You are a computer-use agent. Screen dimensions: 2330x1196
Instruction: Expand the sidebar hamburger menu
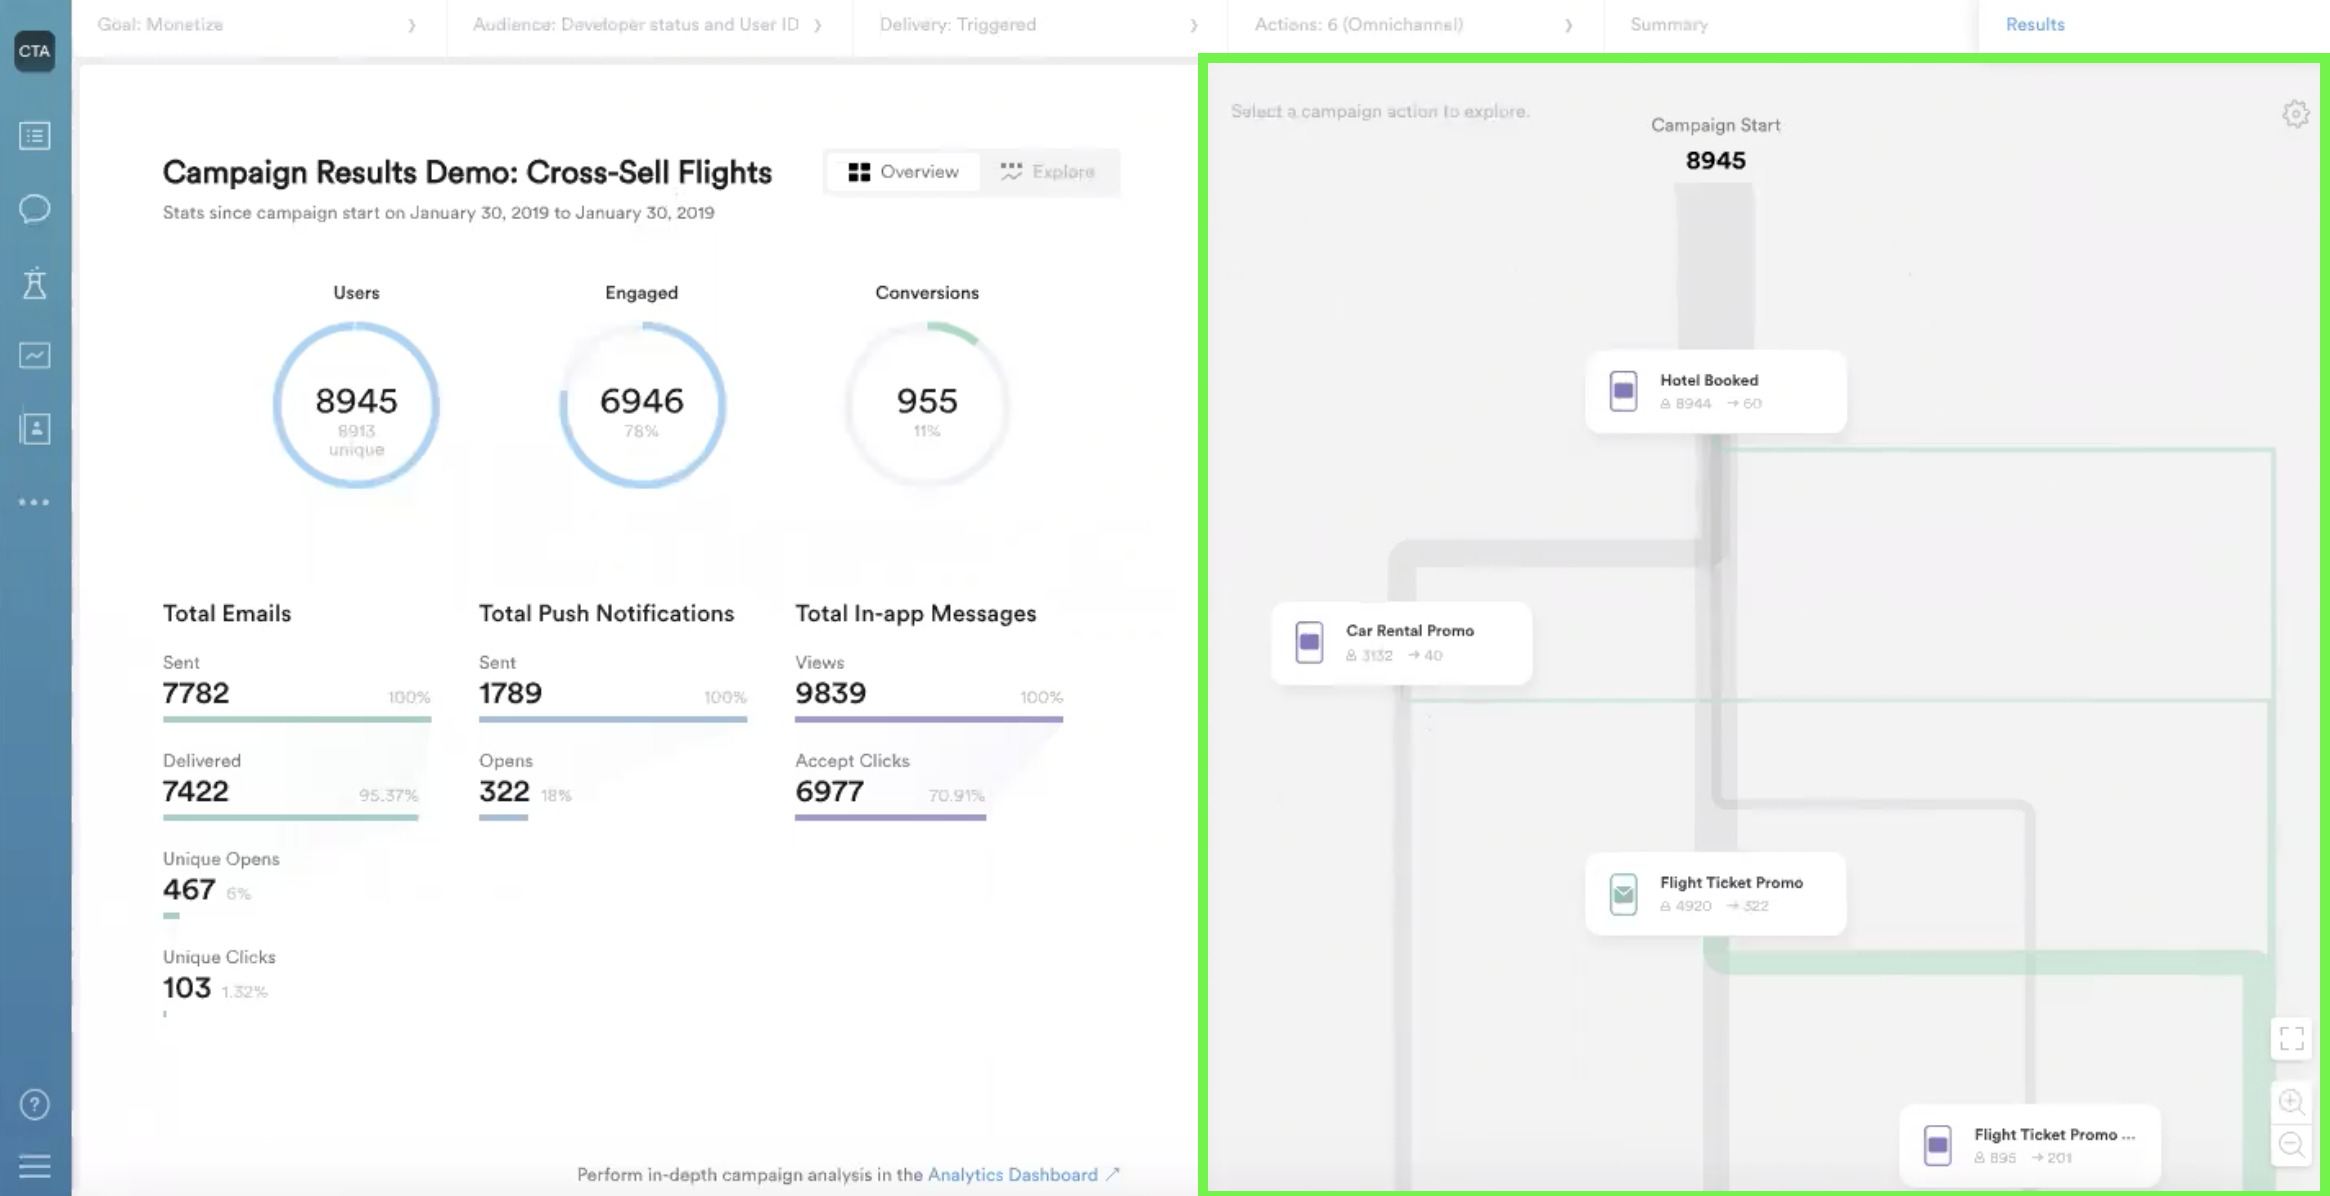34,1166
